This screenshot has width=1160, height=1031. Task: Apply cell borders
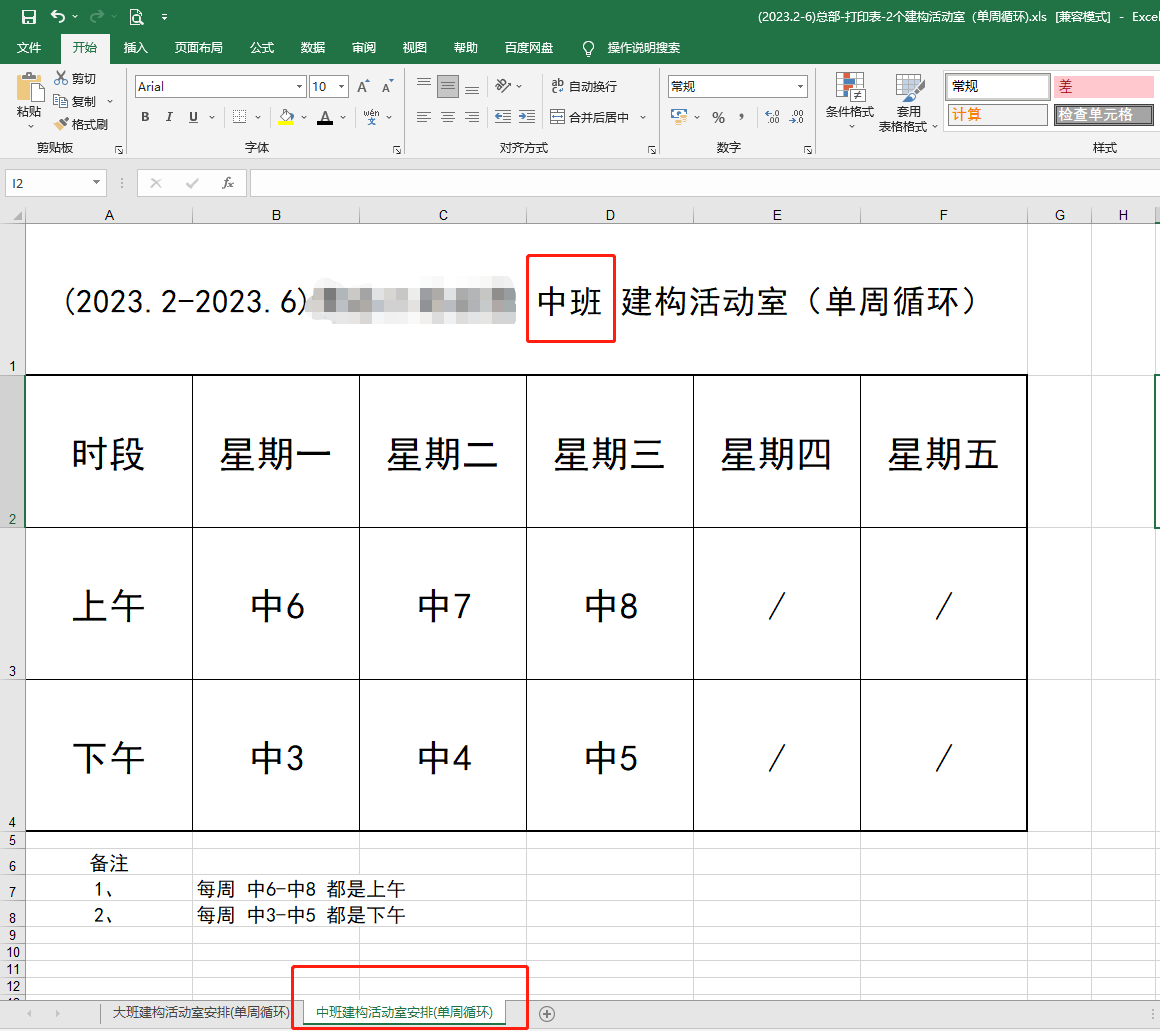pos(240,117)
